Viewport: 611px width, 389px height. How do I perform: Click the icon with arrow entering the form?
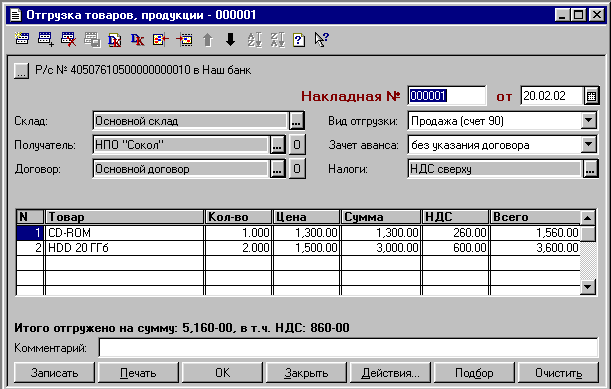pos(184,39)
